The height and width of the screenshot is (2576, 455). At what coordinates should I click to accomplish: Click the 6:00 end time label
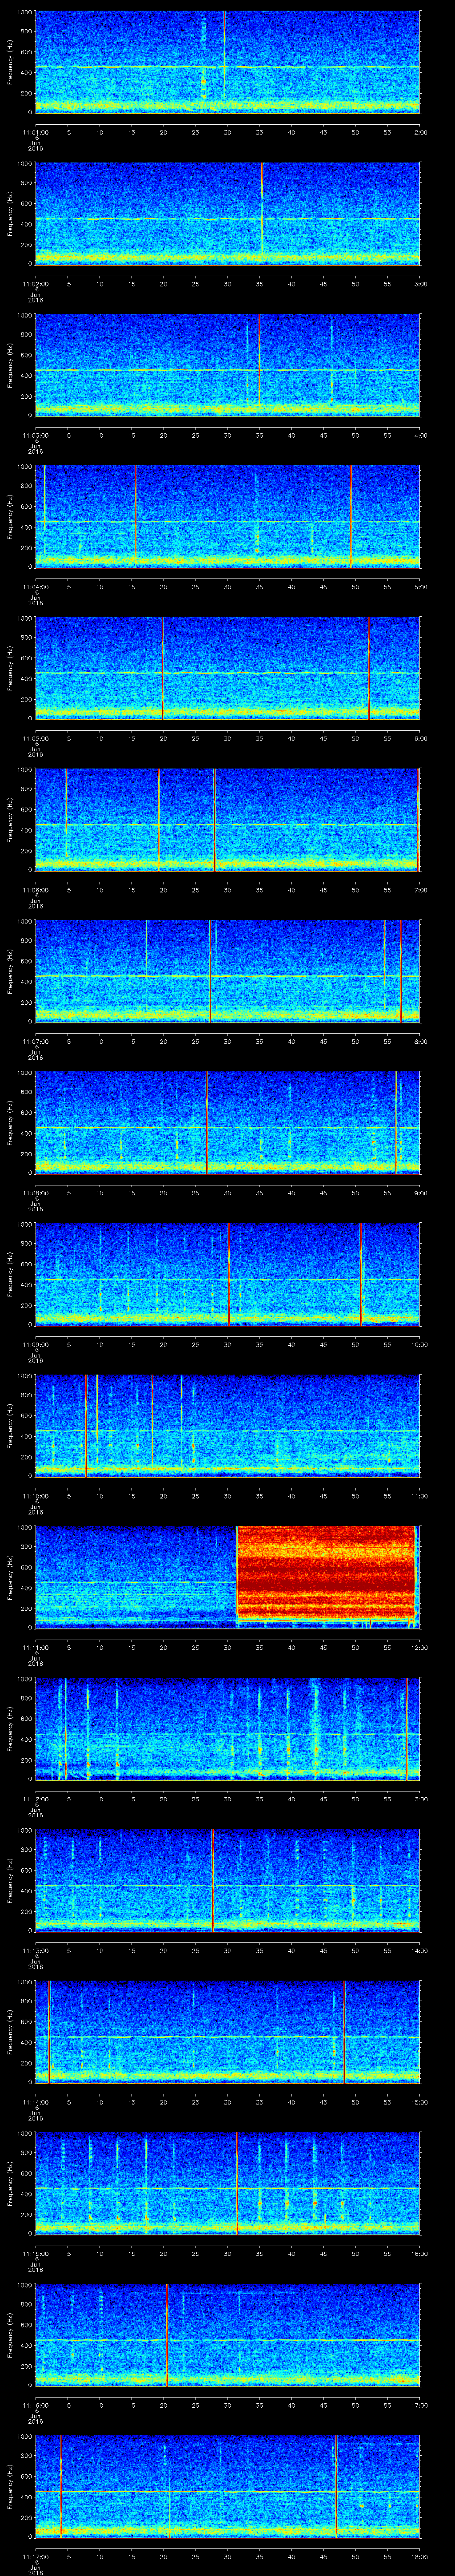tap(420, 738)
